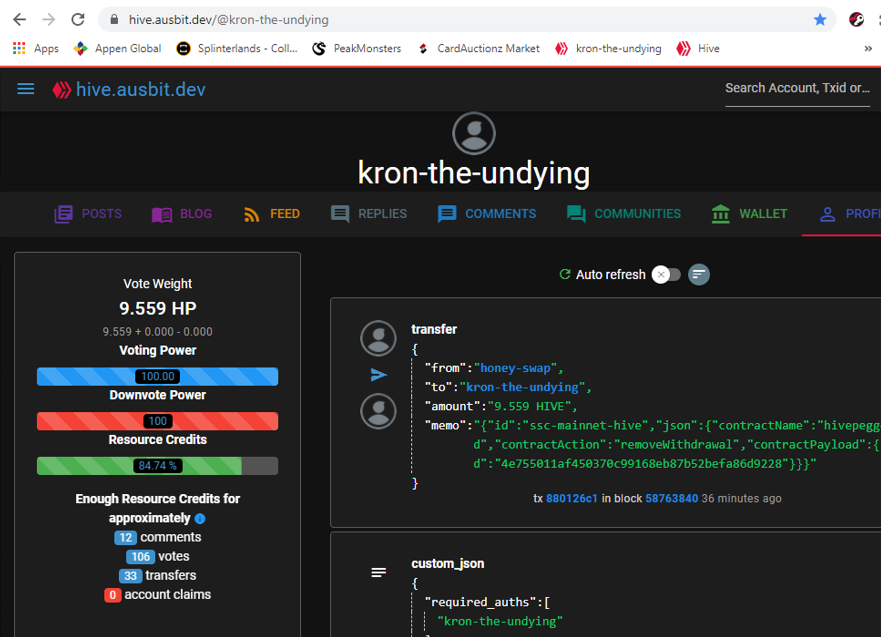The height and width of the screenshot is (637, 881).
Task: Click the browser address bar URL
Action: (229, 20)
